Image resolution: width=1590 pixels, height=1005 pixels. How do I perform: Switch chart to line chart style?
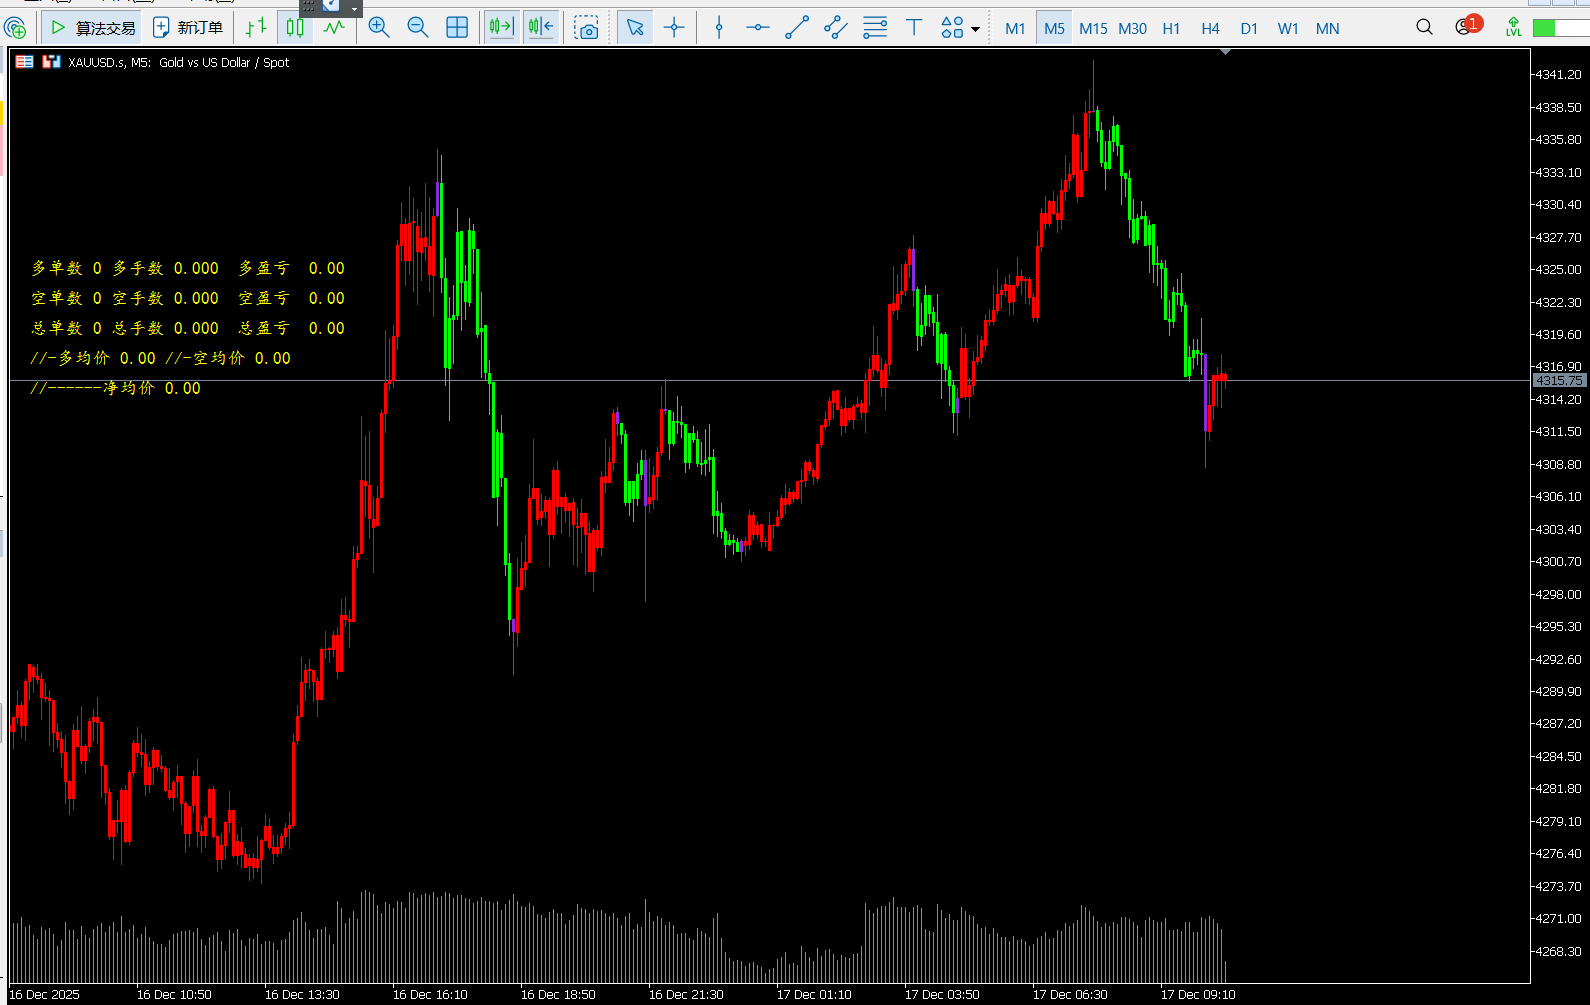click(334, 28)
